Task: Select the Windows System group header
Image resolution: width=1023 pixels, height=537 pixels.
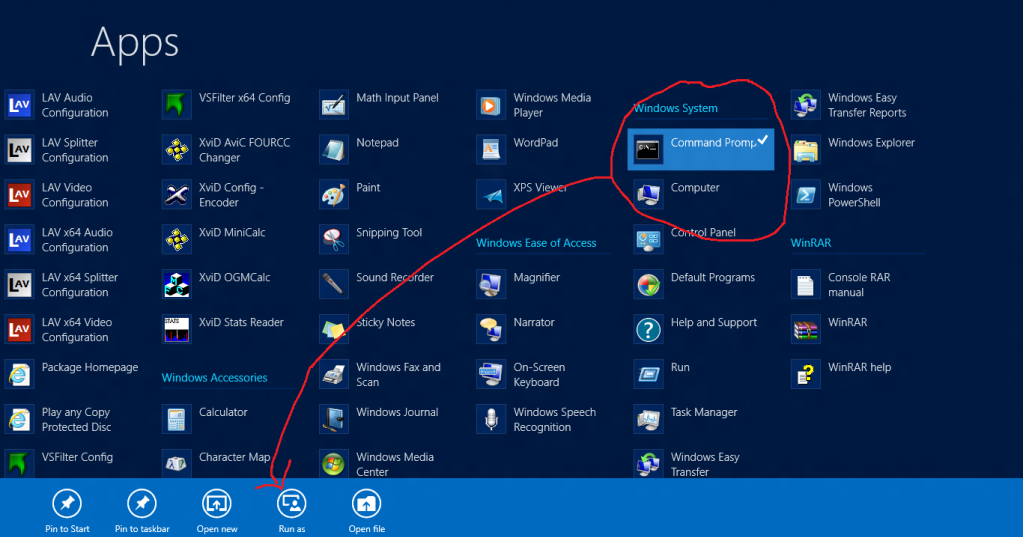Action: pyautogui.click(x=675, y=108)
